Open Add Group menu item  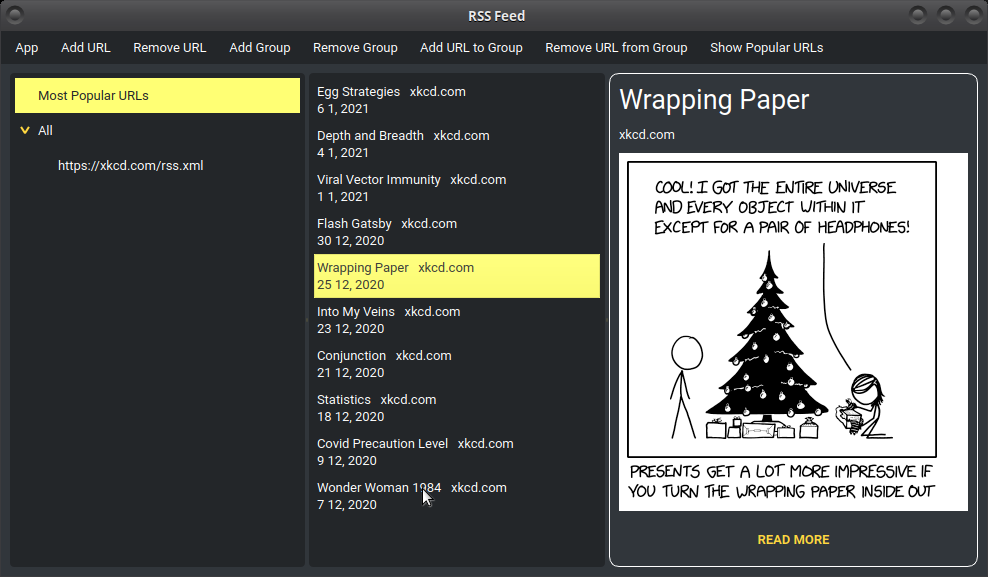(x=260, y=48)
